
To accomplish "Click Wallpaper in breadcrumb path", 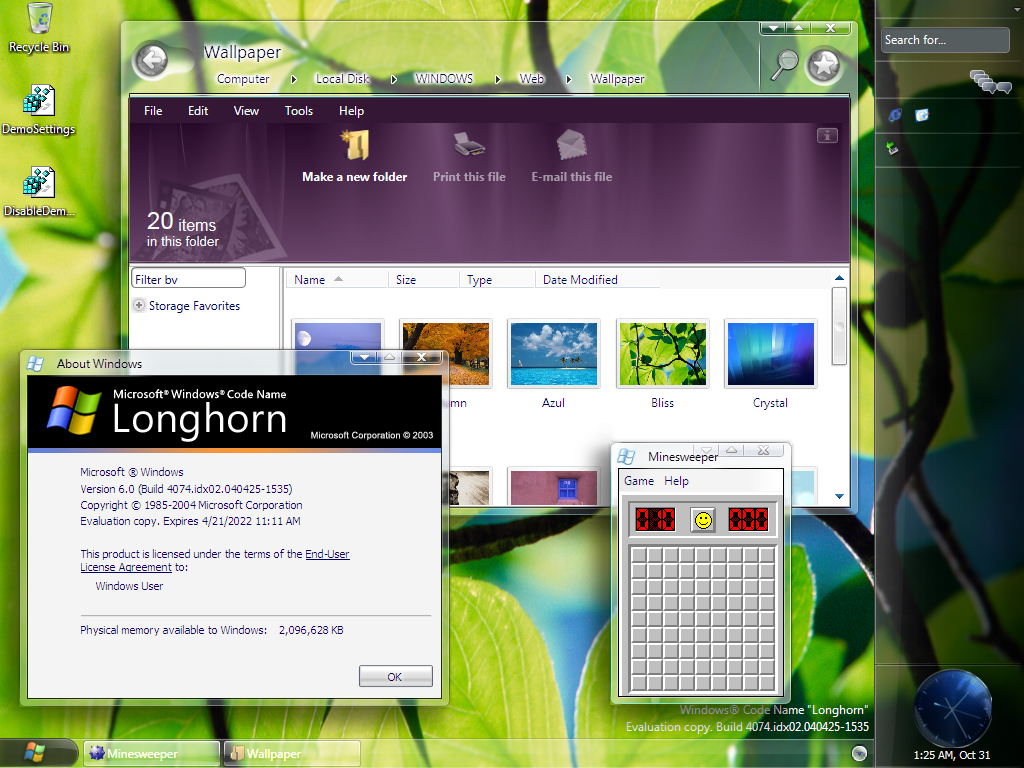I will coord(617,79).
